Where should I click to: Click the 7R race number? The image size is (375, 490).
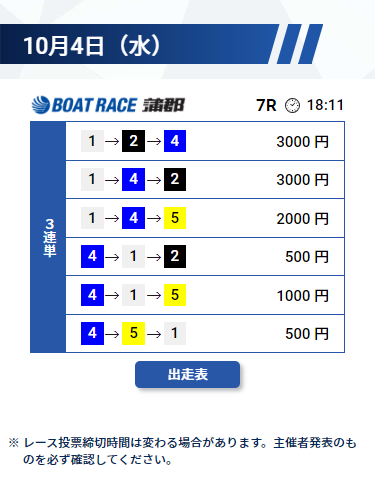coord(266,105)
